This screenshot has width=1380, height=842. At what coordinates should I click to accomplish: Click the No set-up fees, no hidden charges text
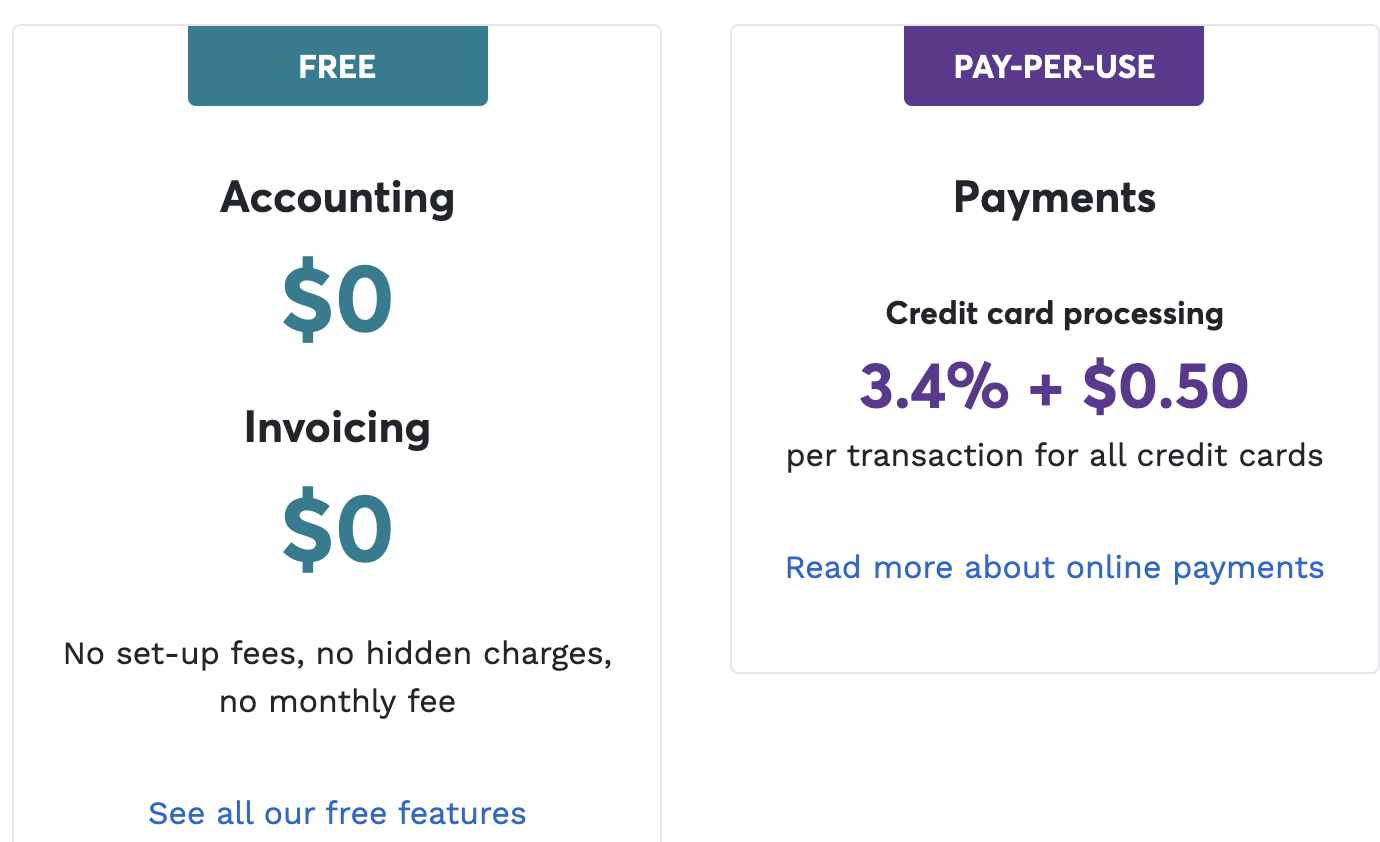(338, 654)
